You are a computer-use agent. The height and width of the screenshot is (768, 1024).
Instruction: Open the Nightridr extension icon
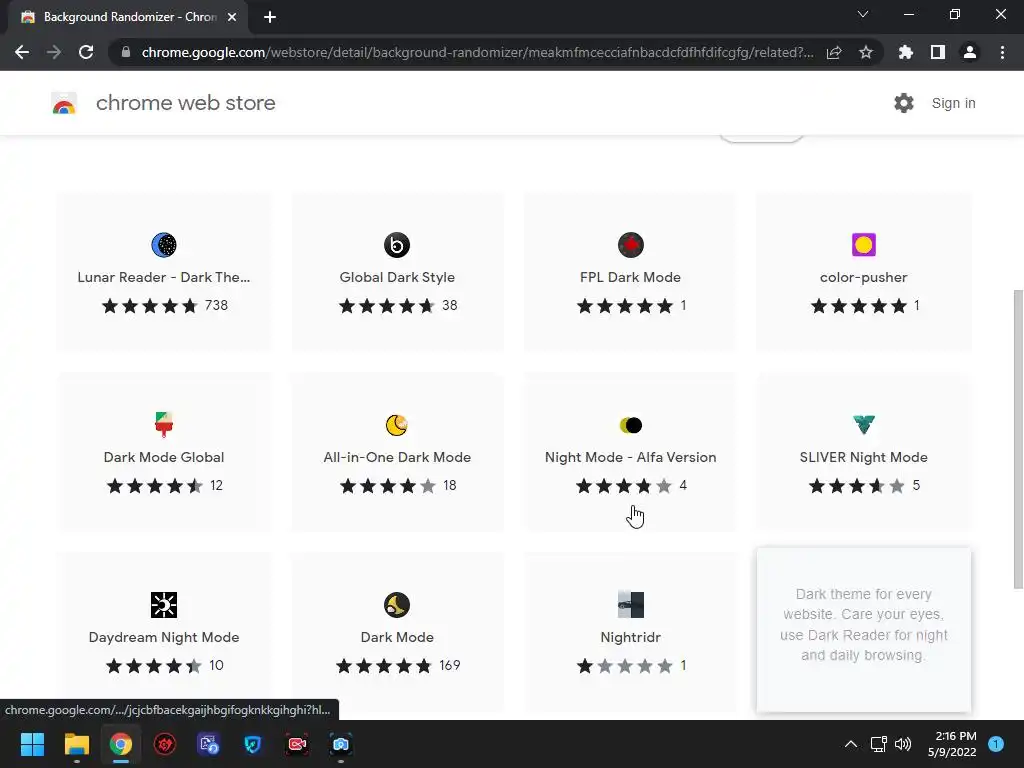click(631, 605)
